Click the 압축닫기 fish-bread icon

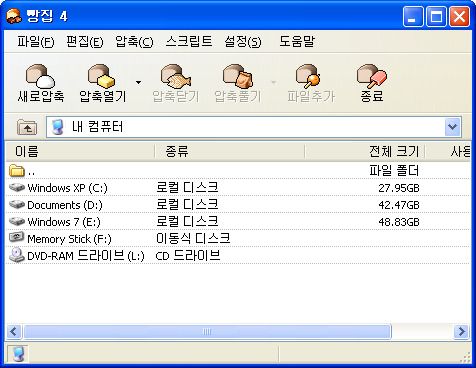(x=176, y=76)
